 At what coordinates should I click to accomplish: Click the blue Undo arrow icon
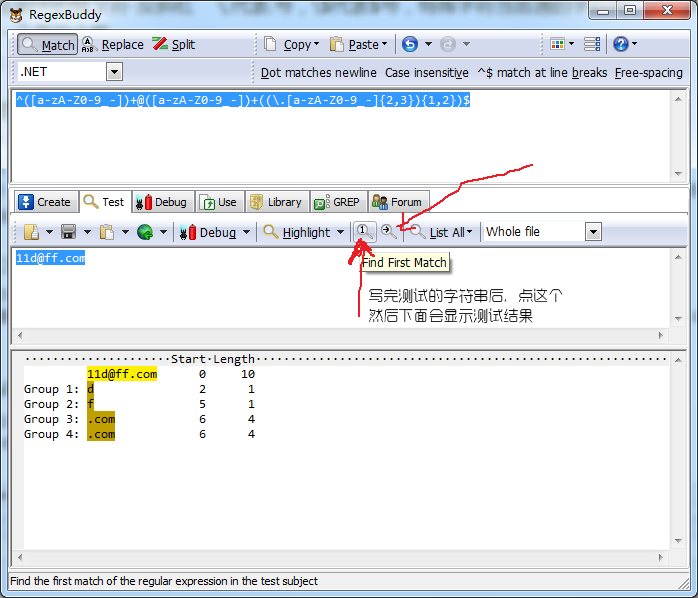click(x=410, y=44)
